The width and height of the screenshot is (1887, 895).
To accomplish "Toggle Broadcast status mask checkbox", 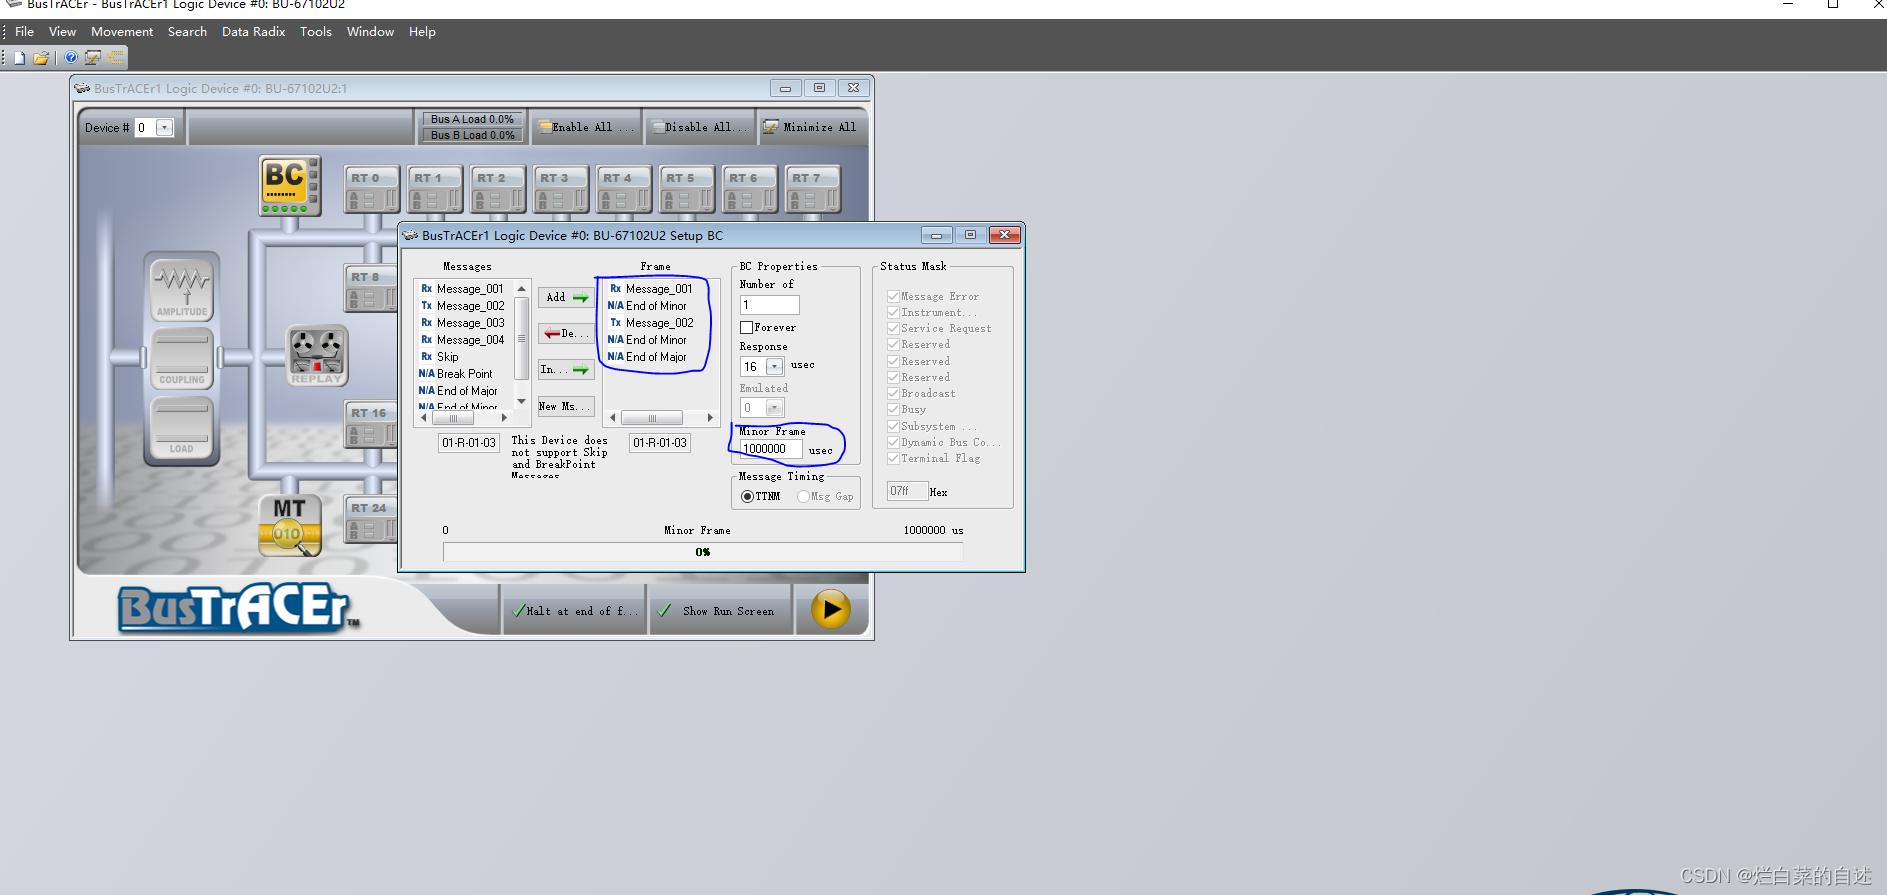I will coord(893,394).
